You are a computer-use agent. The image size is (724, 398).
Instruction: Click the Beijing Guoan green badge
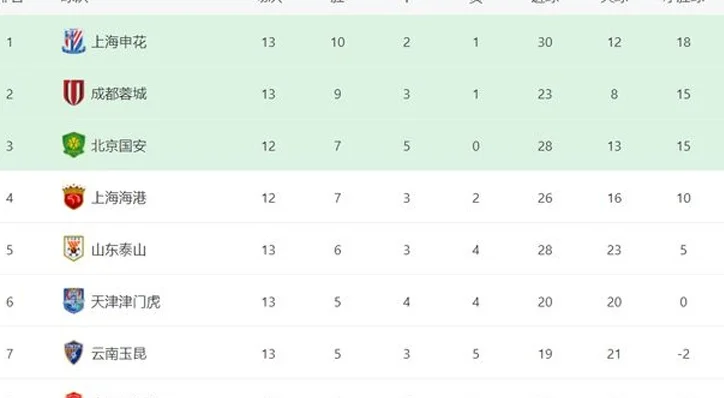pyautogui.click(x=73, y=145)
